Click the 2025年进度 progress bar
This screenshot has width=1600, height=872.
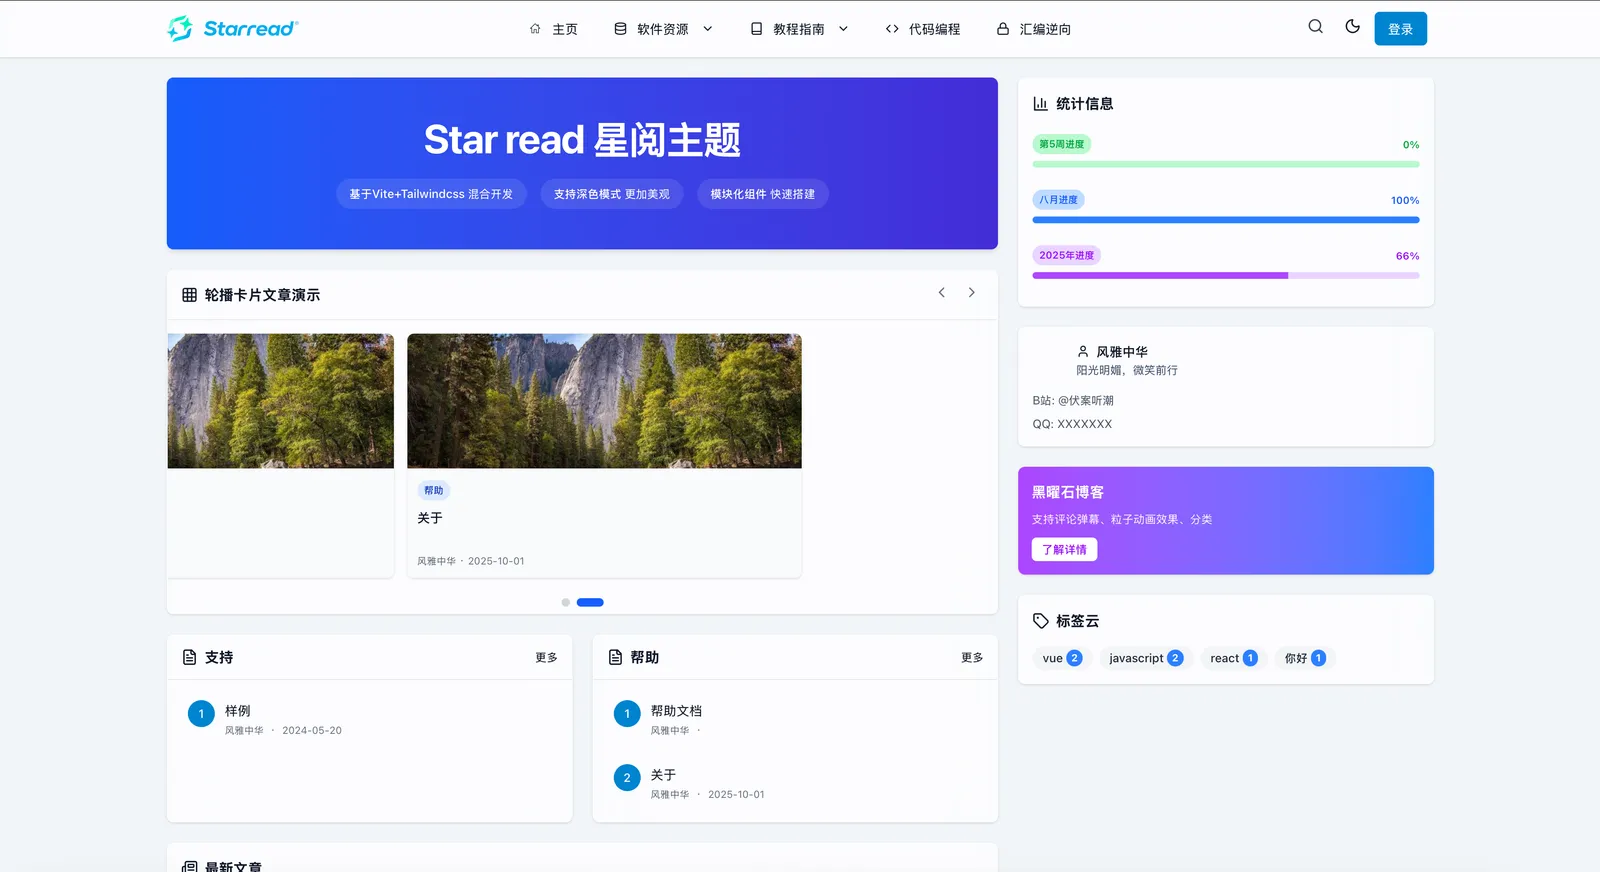point(1225,275)
